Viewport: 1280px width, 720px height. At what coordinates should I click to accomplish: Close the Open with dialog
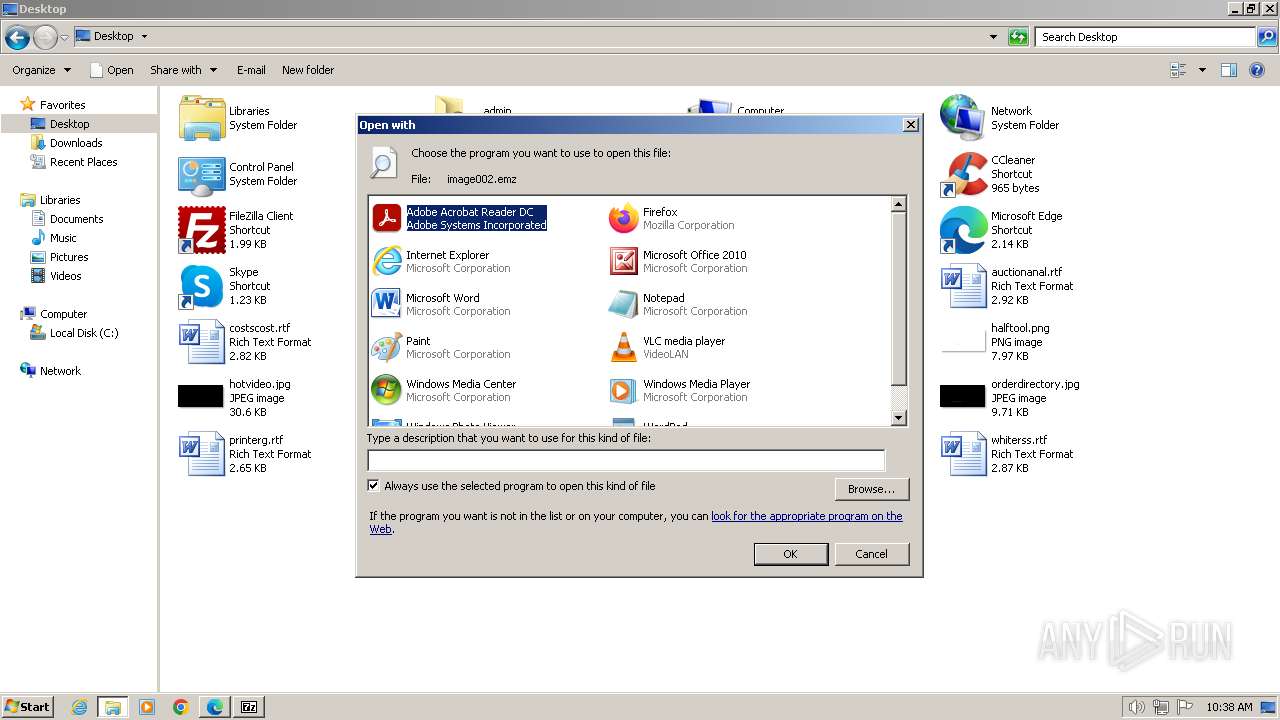tap(910, 125)
